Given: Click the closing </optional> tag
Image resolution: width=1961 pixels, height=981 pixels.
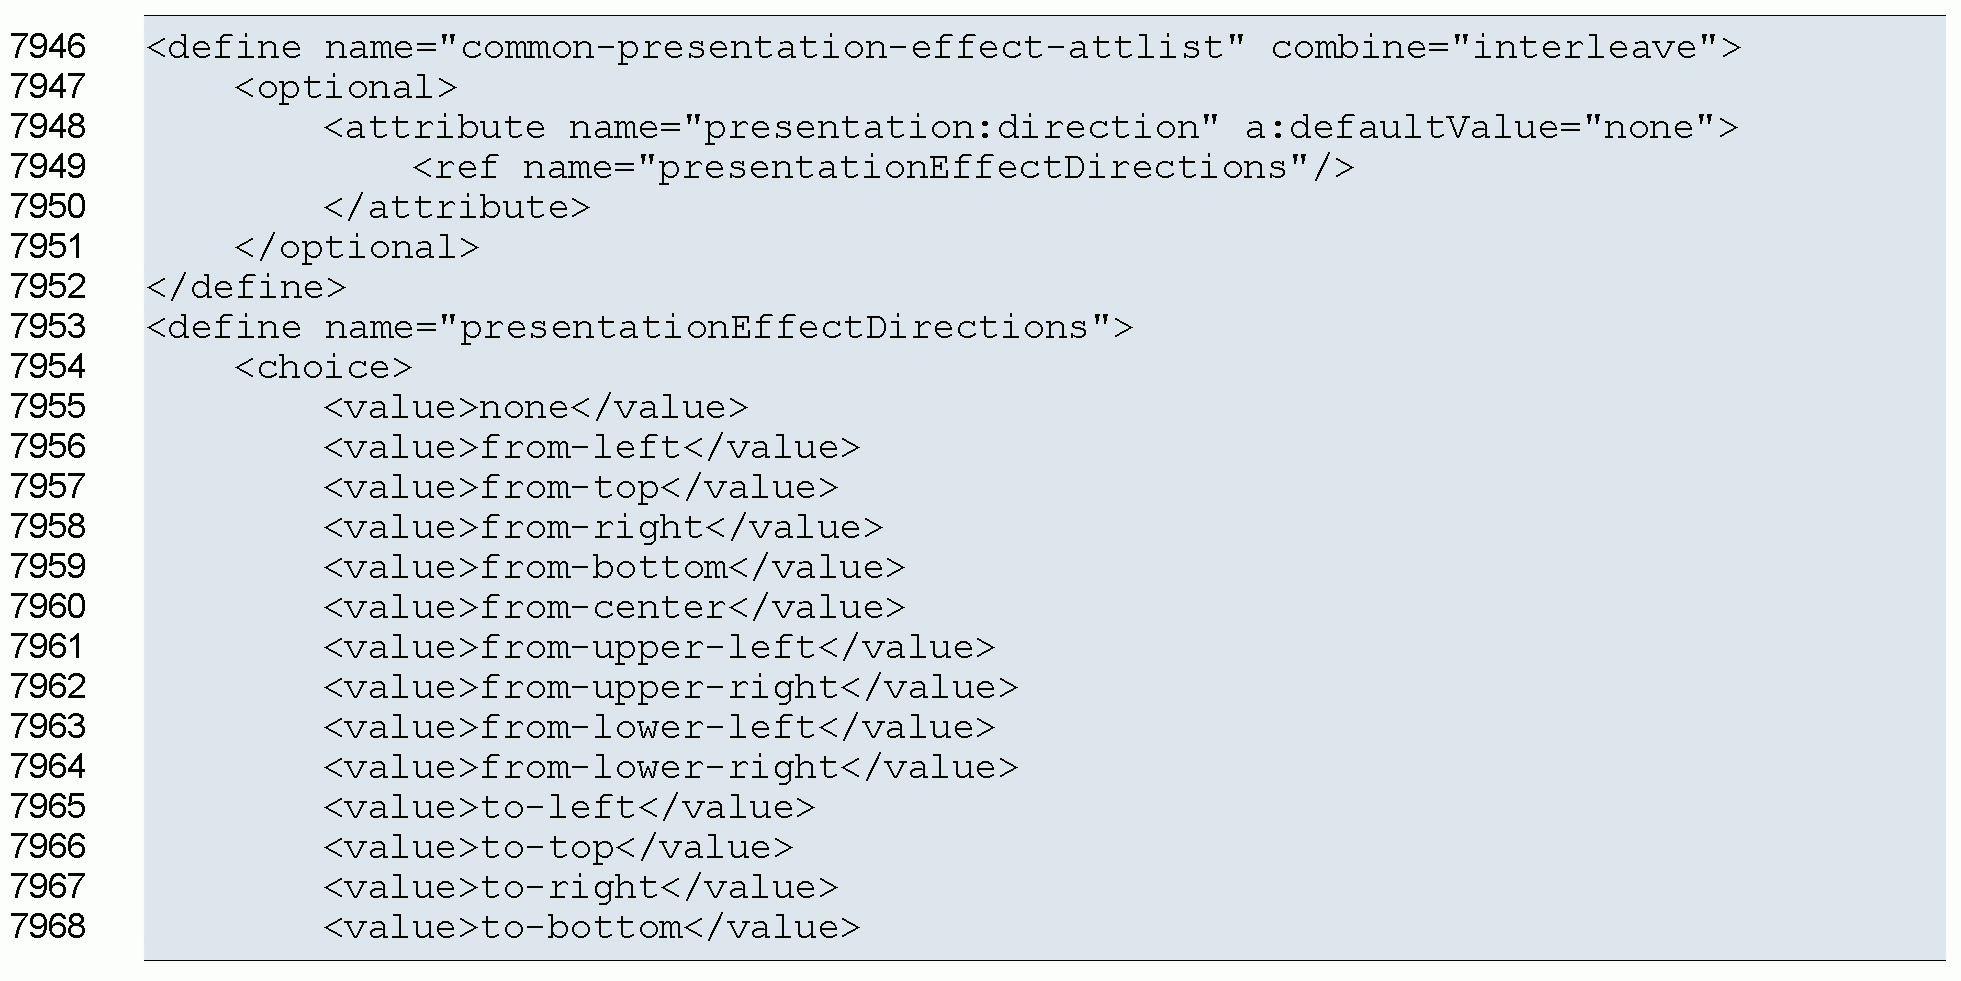Looking at the screenshot, I should (357, 247).
